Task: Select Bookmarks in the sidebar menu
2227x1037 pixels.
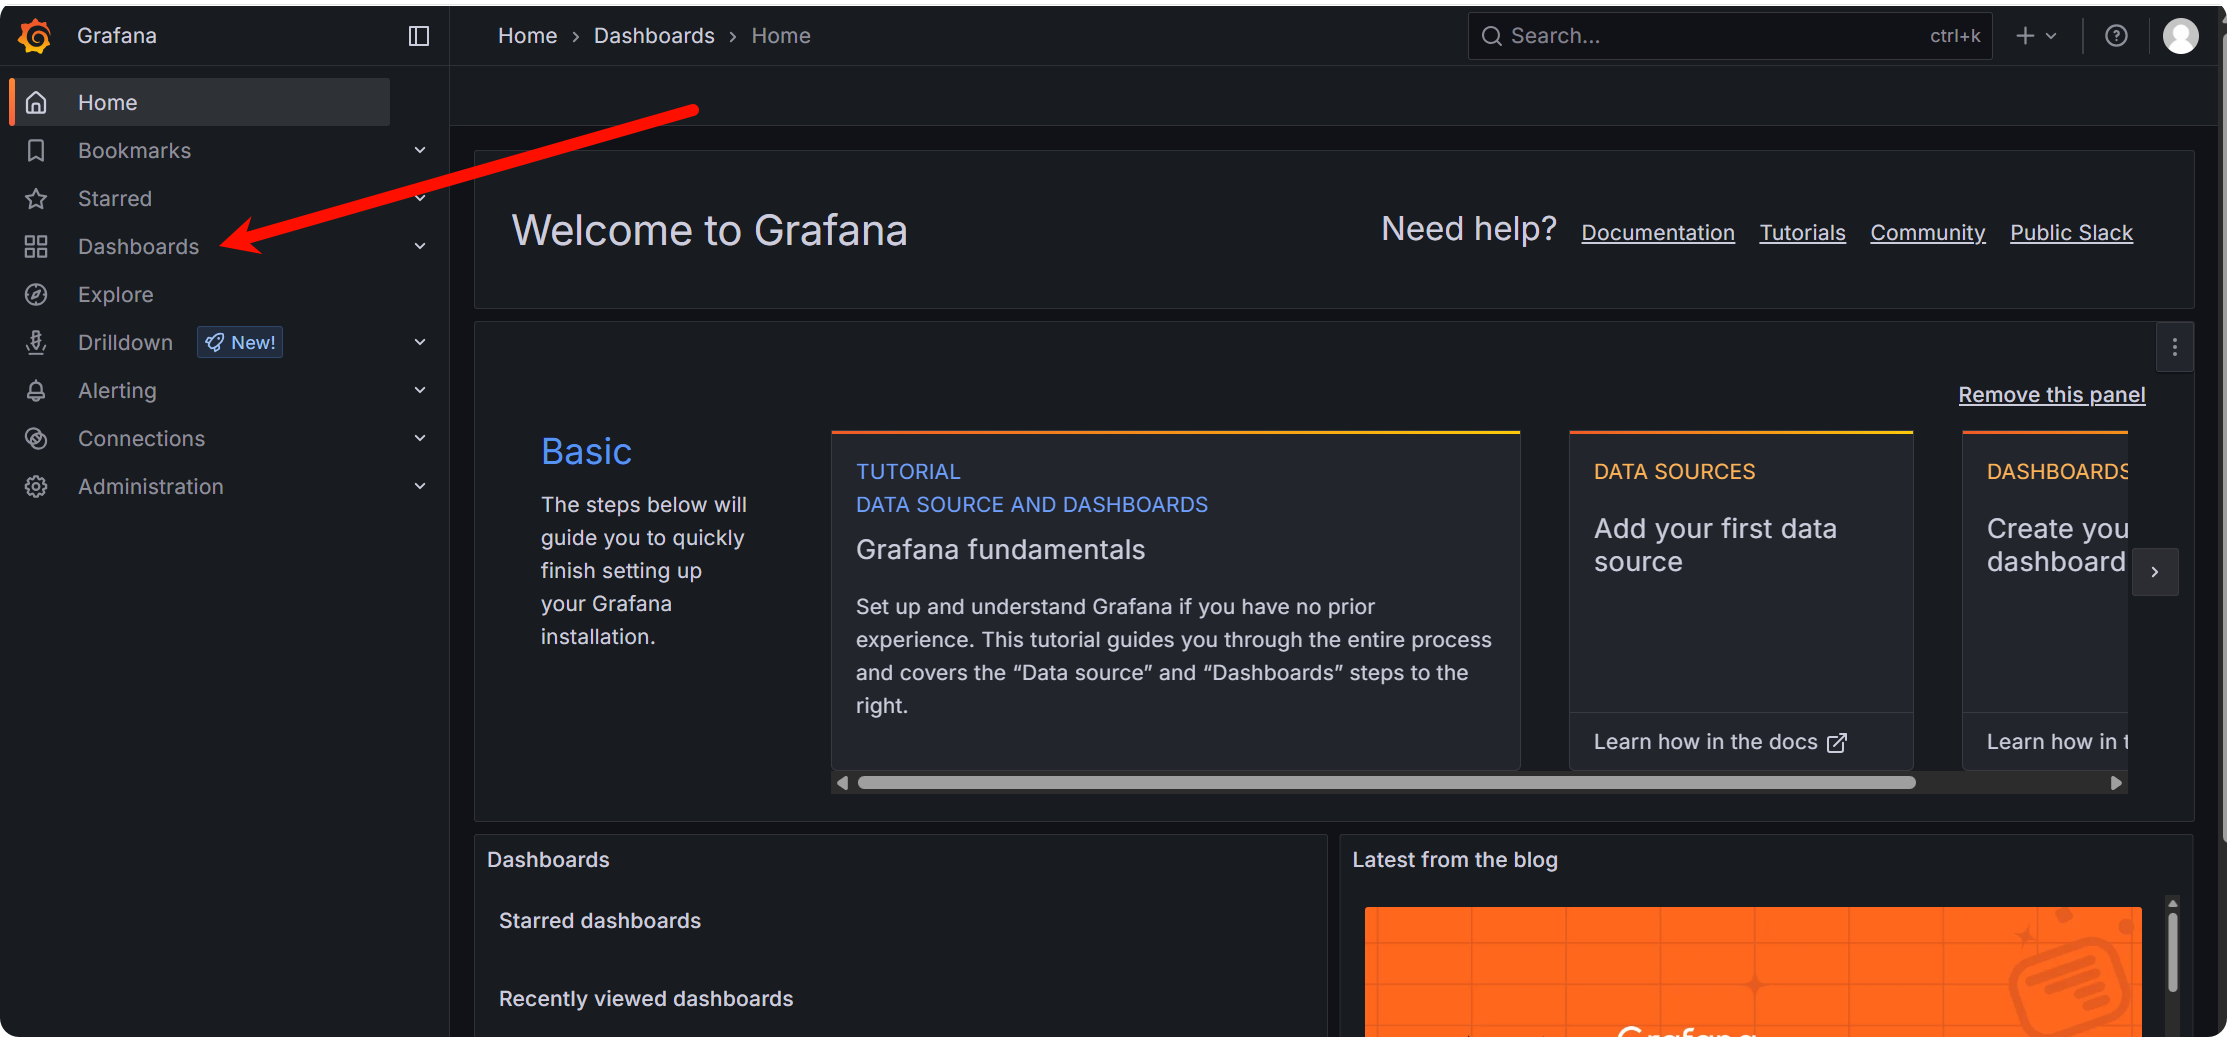Action: click(x=134, y=150)
